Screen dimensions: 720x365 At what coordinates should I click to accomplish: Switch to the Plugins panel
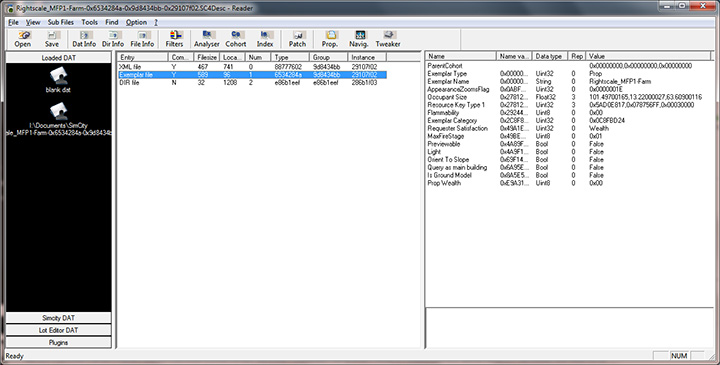click(58, 343)
